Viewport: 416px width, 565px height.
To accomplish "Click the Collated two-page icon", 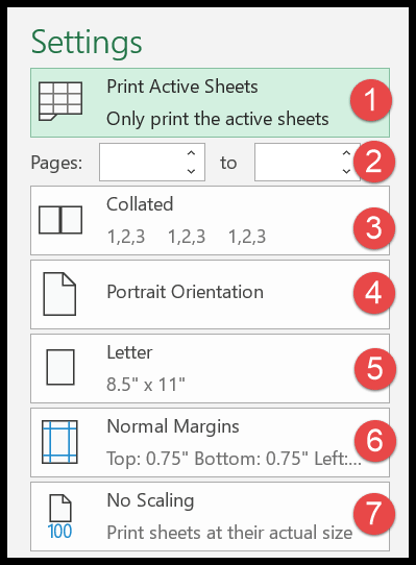I will [x=61, y=220].
